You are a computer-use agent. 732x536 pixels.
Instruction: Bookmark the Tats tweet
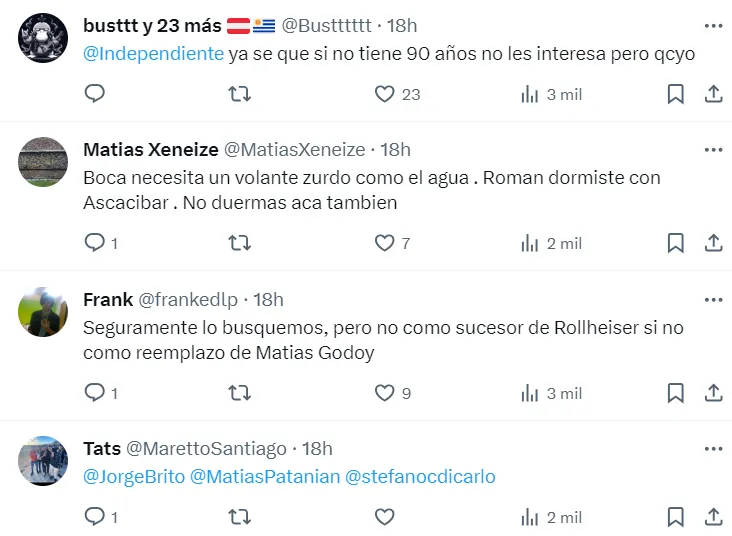676,517
